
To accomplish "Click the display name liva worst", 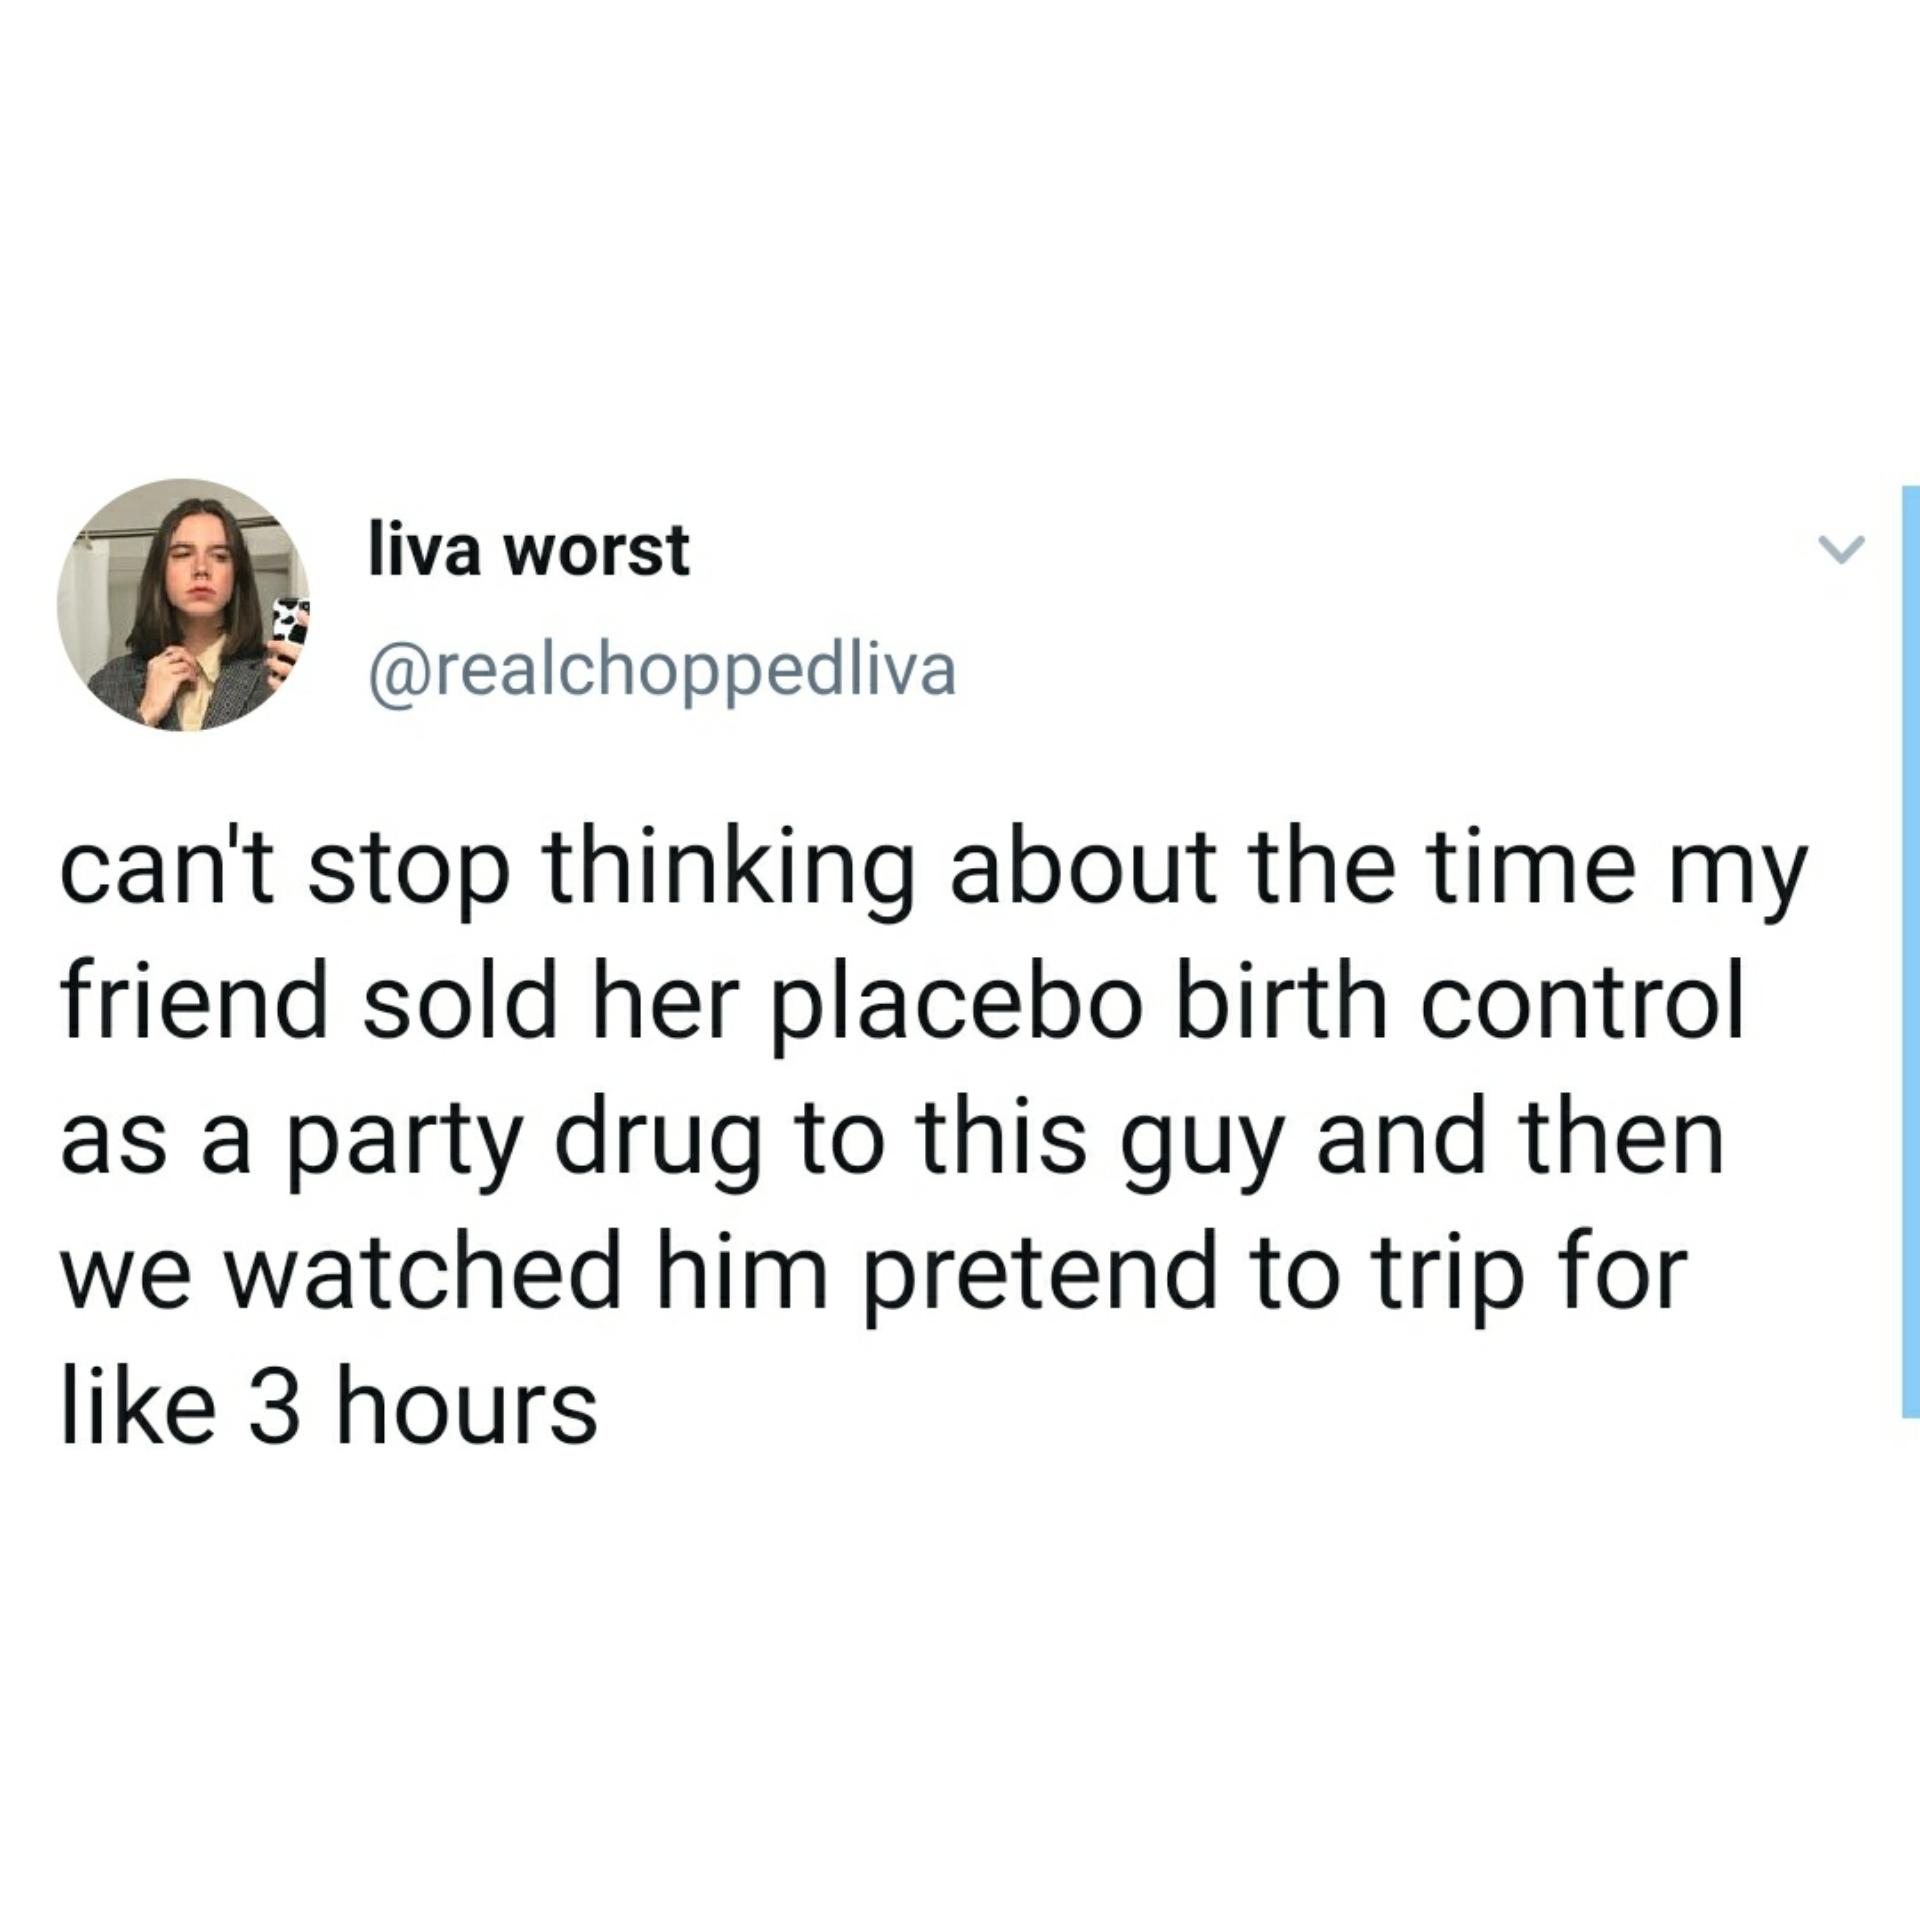I will click(529, 551).
